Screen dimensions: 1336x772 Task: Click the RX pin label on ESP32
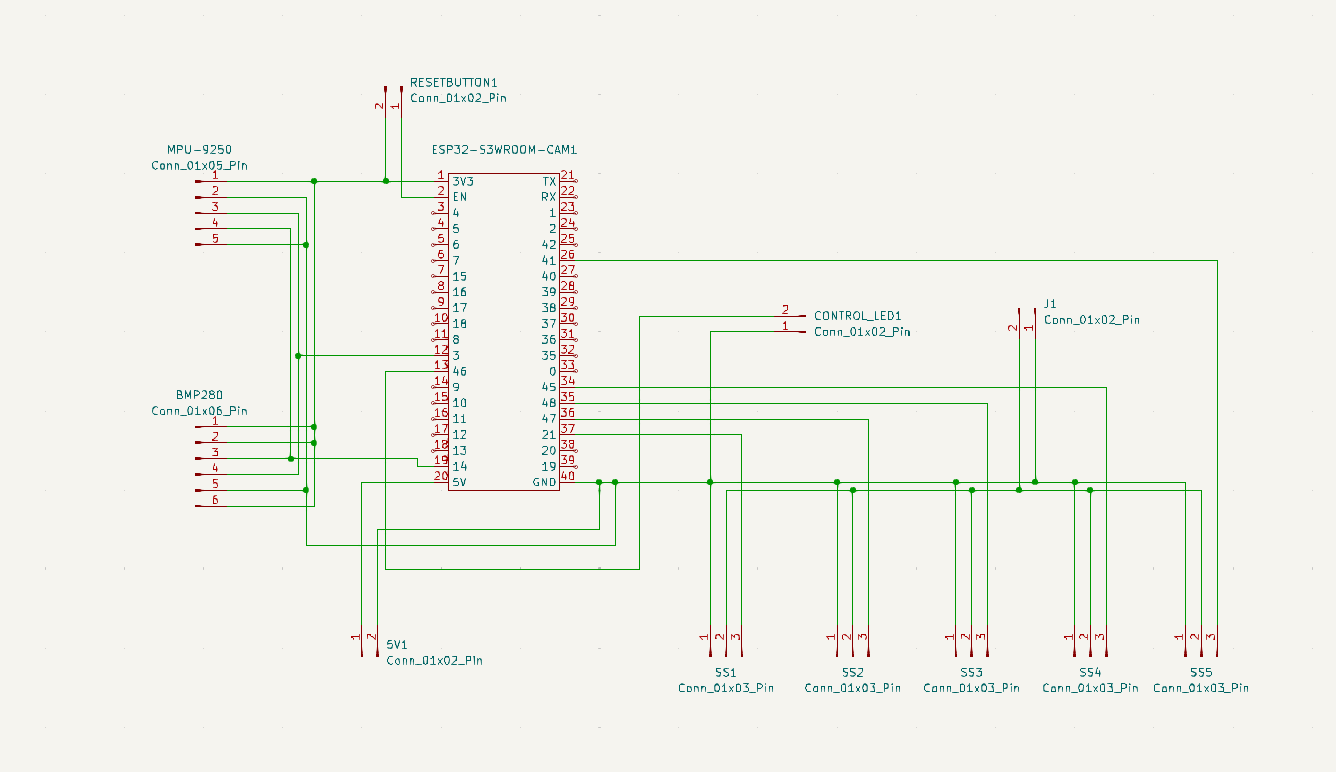(549, 198)
